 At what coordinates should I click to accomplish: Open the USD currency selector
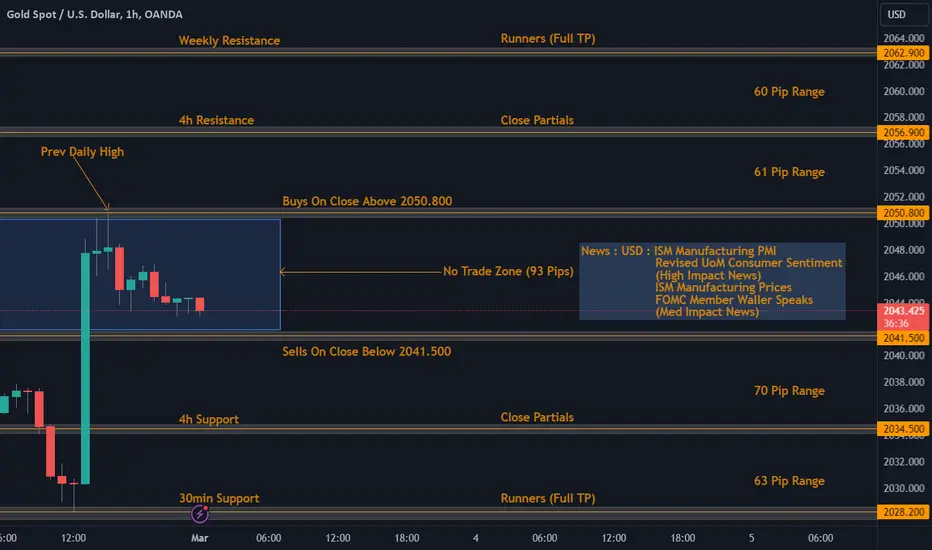[903, 14]
